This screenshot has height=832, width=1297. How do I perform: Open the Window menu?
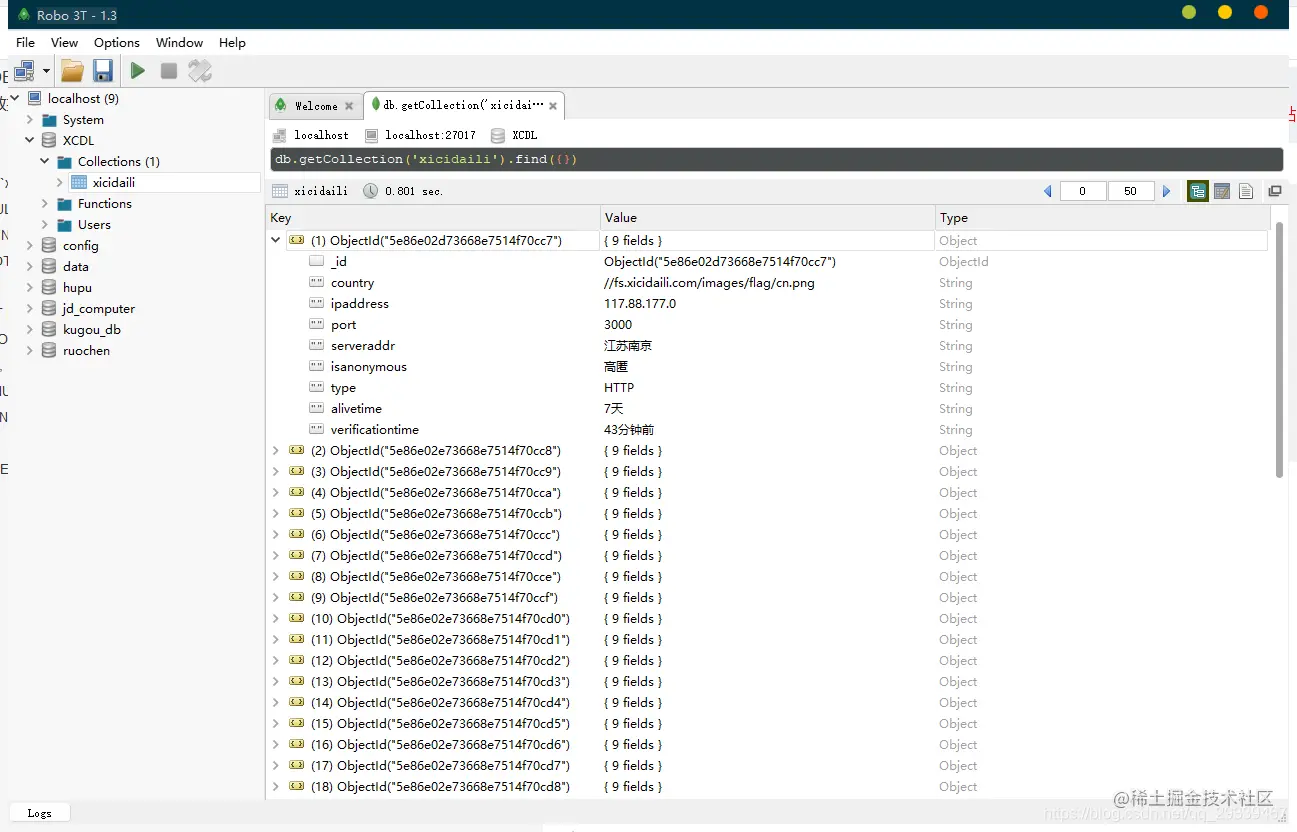click(179, 42)
